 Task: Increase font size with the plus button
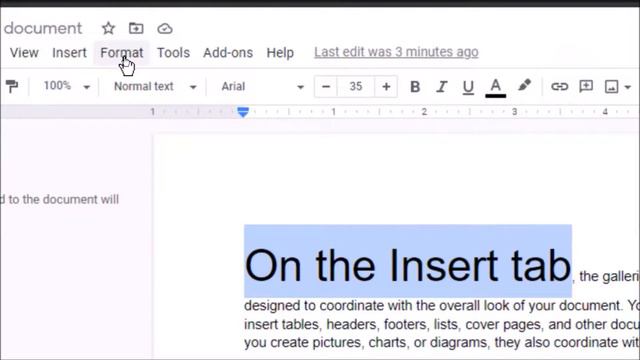point(386,87)
